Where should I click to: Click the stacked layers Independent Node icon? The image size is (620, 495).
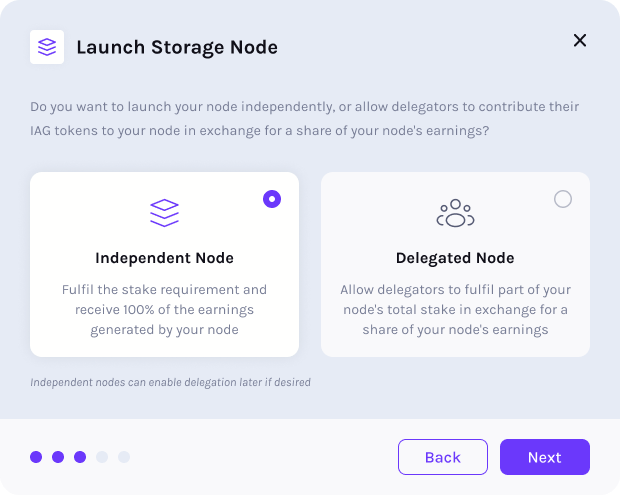[x=164, y=212]
